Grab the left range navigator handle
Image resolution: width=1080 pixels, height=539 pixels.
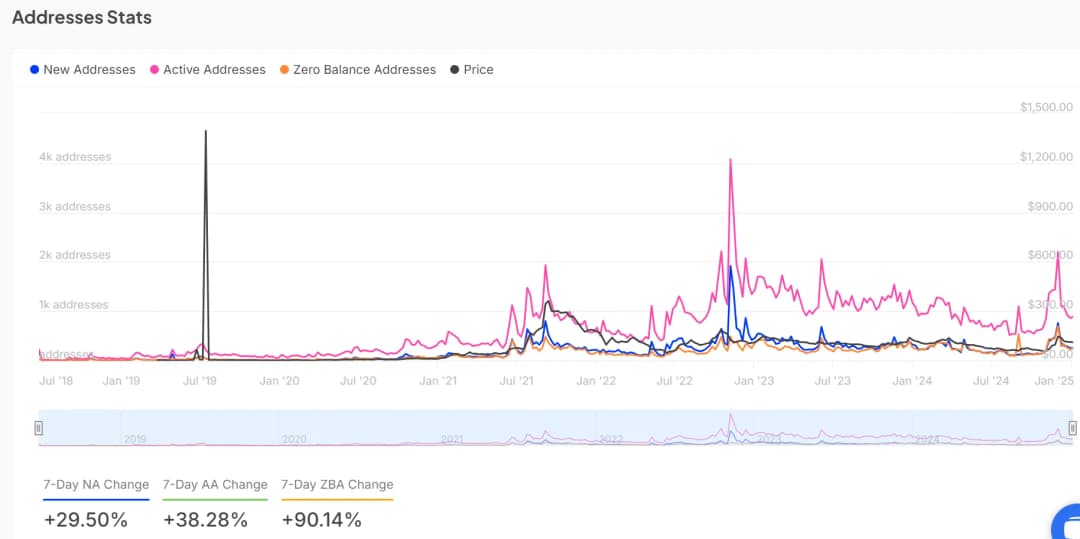tap(39, 428)
